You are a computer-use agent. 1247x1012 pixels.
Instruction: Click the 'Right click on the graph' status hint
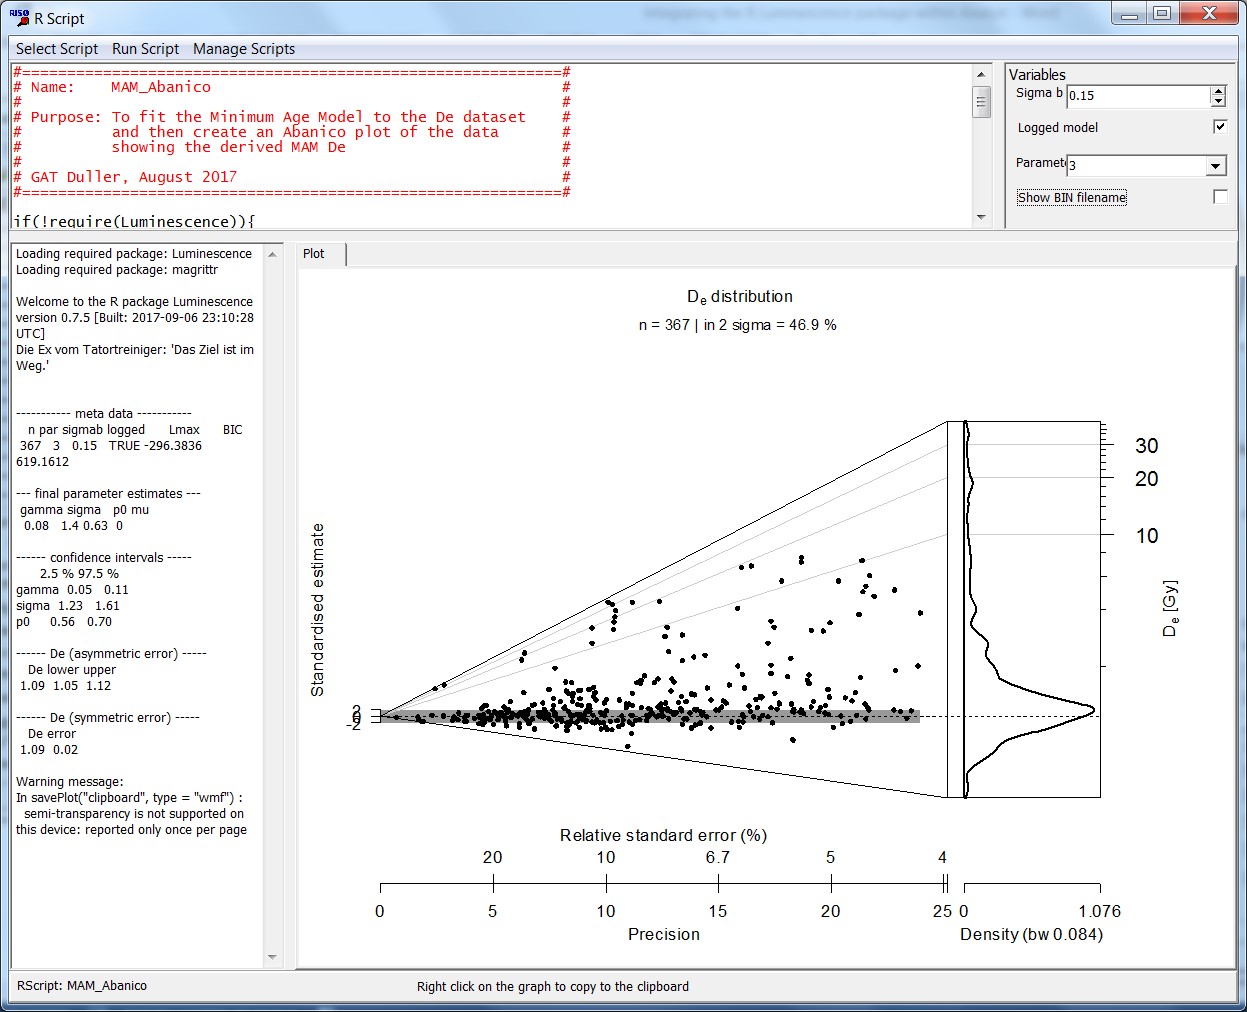click(x=553, y=987)
